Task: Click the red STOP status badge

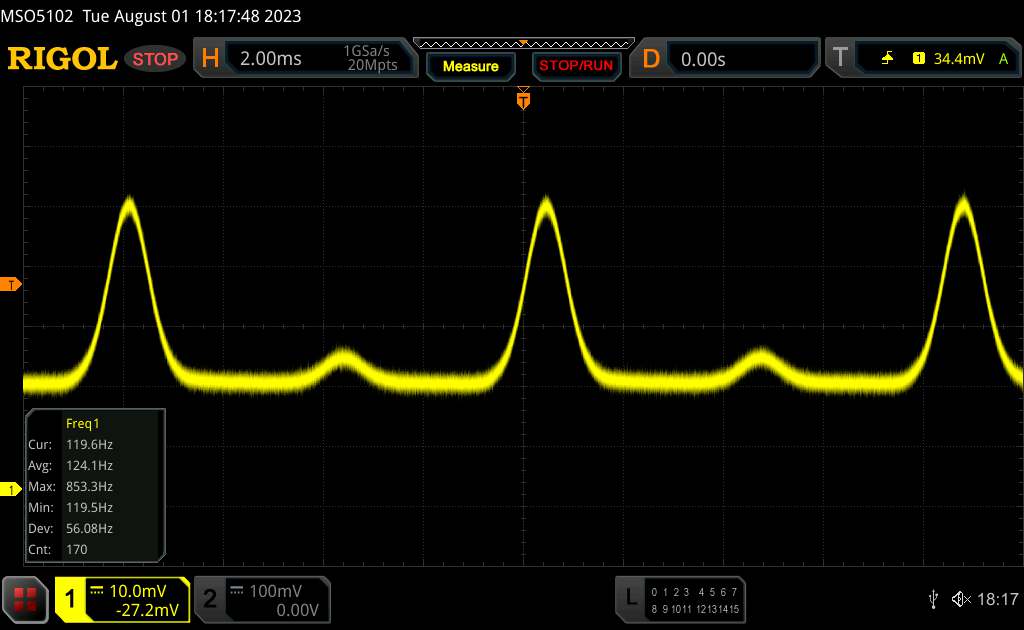Action: [x=156, y=59]
